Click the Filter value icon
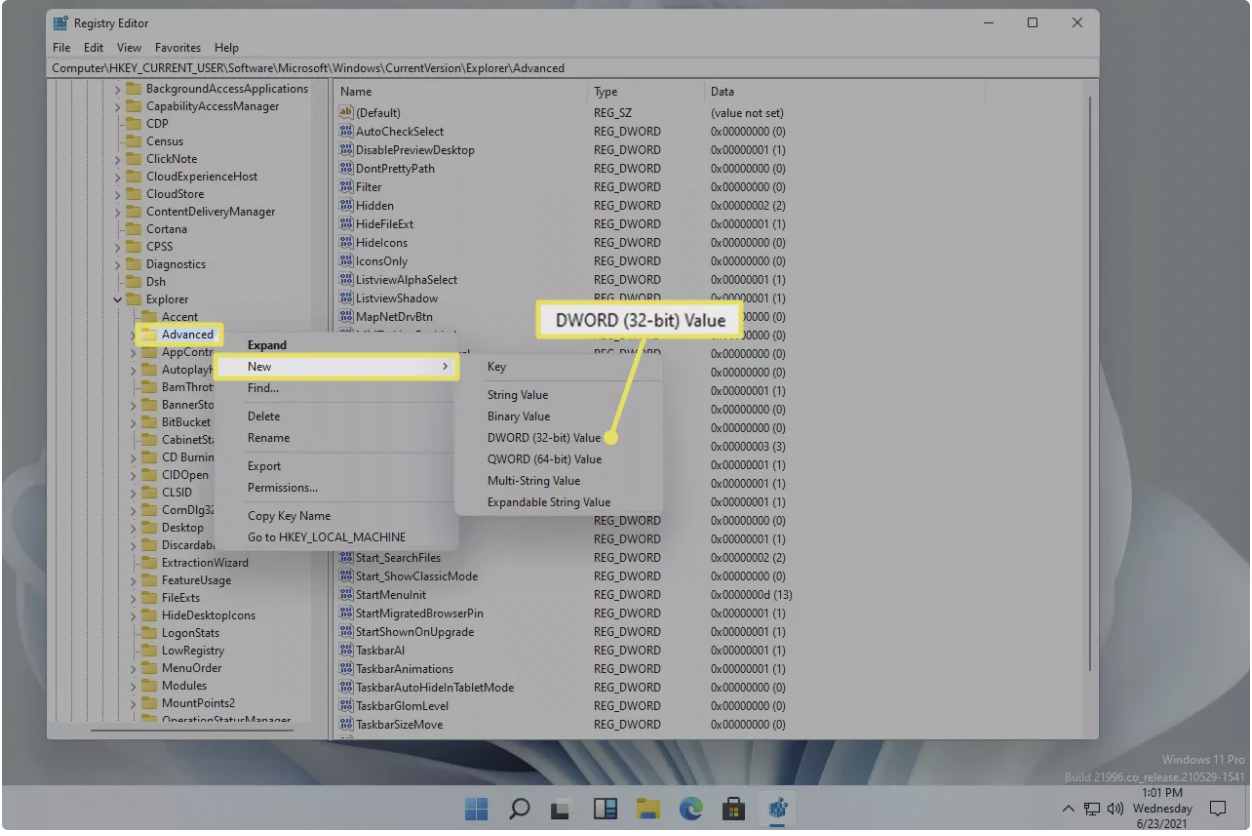Image resolution: width=1252 pixels, height=836 pixels. tap(347, 187)
